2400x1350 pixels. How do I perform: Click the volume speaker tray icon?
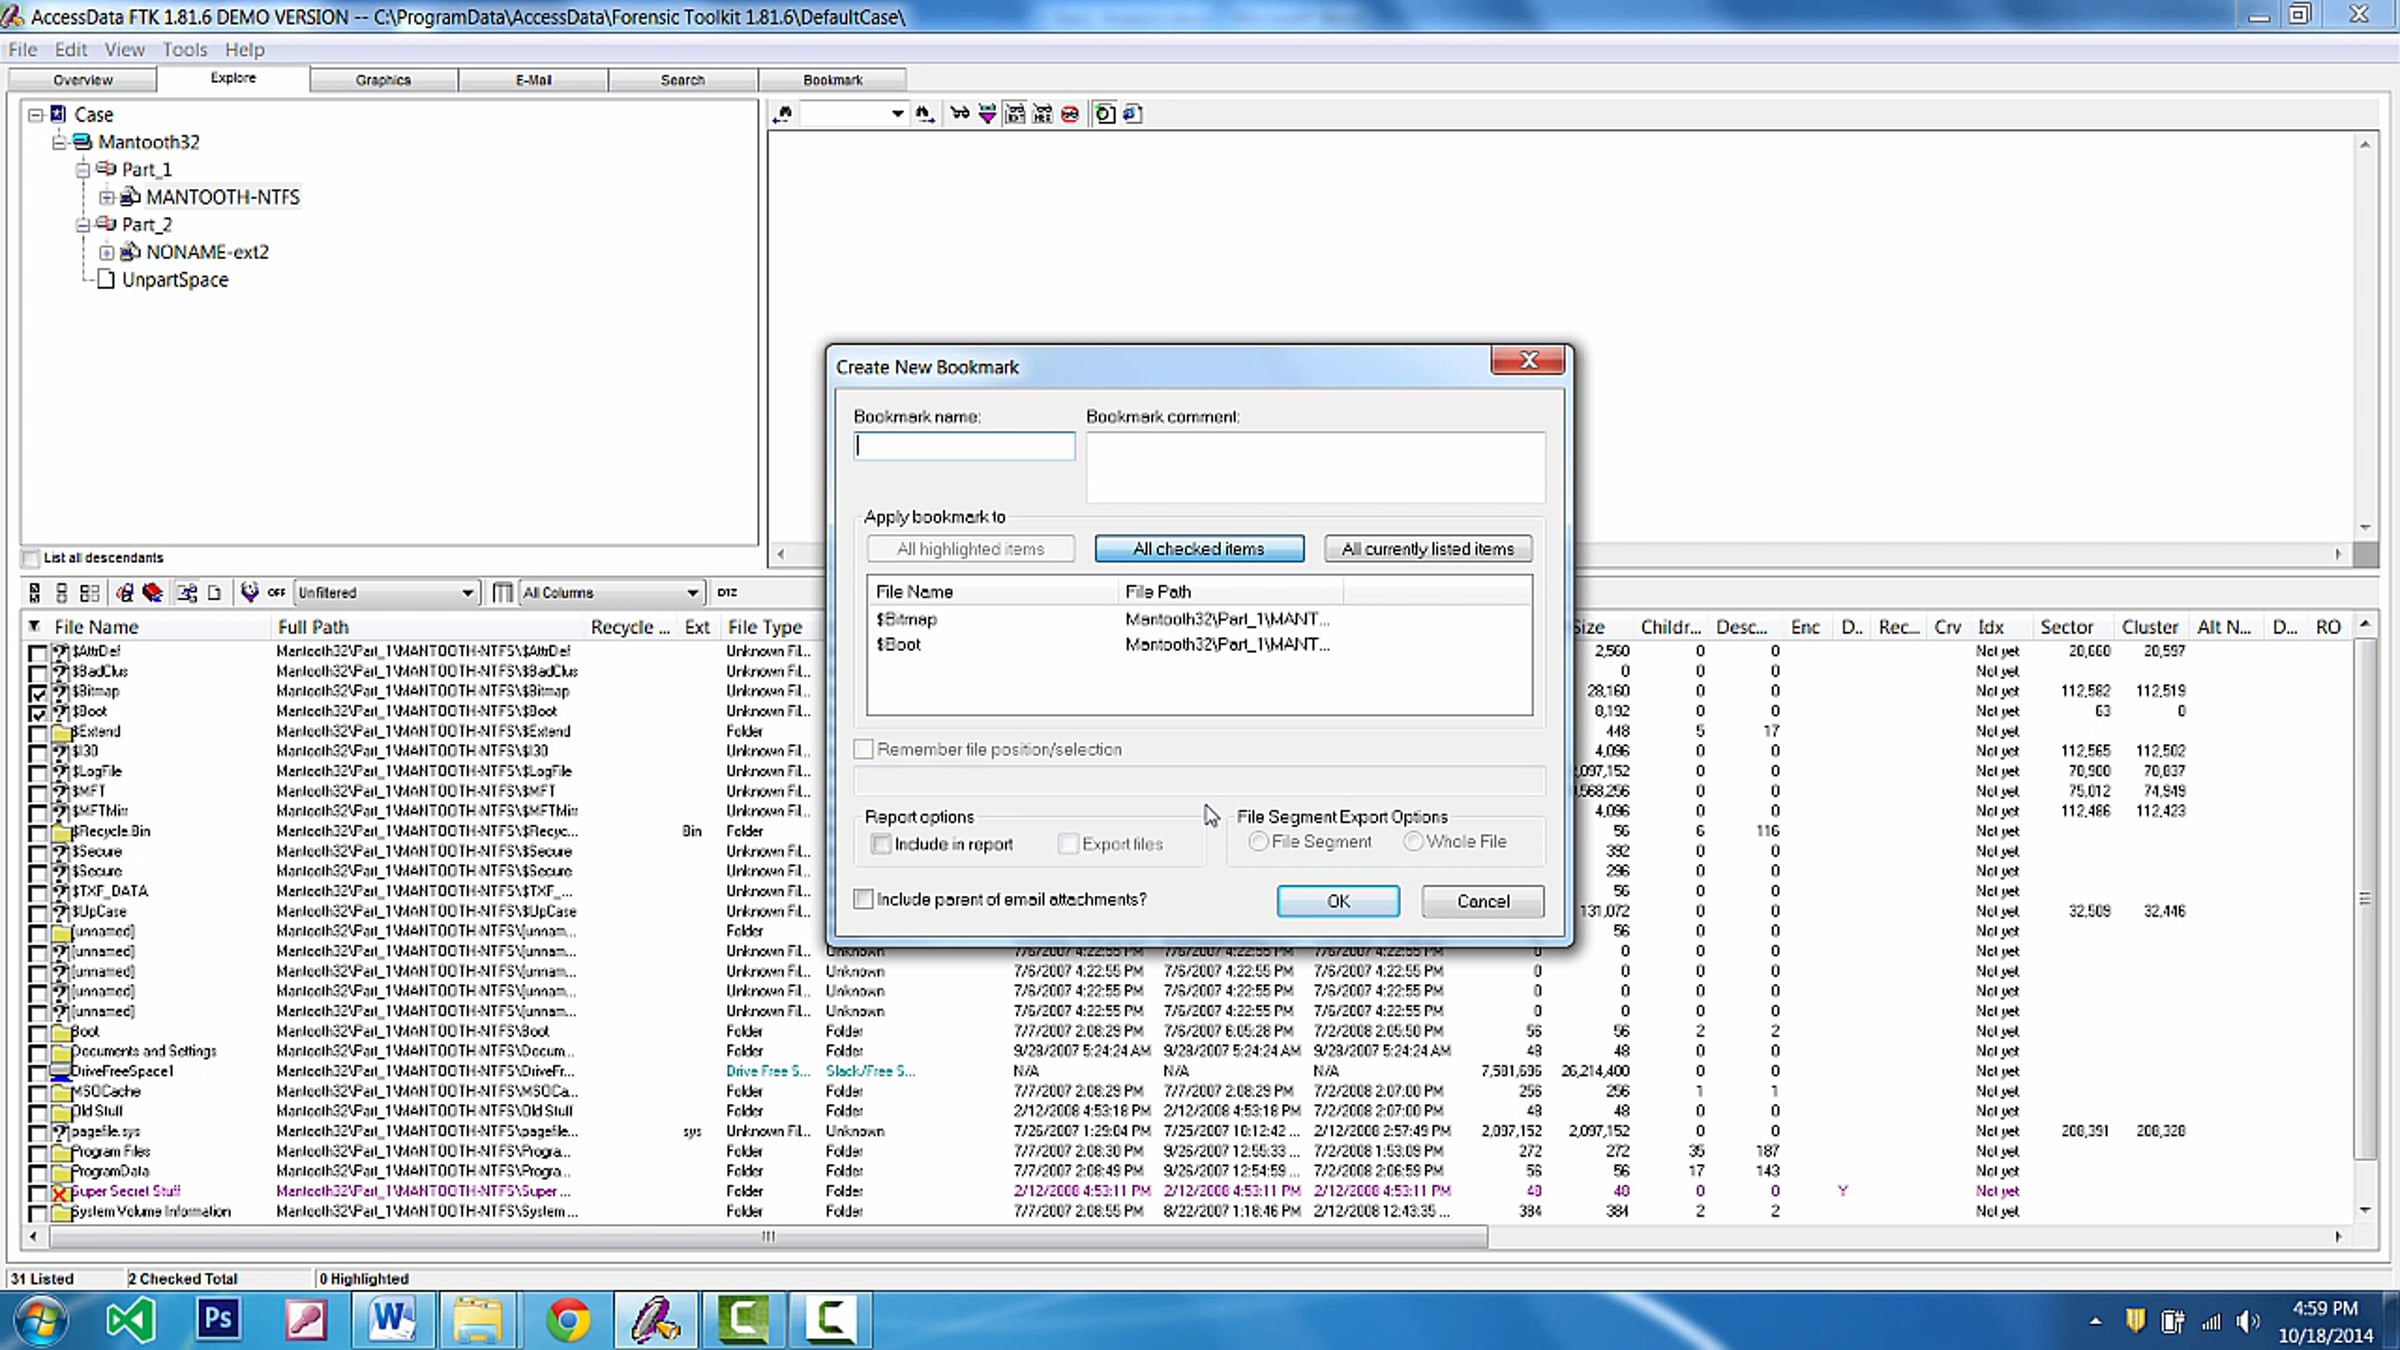(2247, 1322)
